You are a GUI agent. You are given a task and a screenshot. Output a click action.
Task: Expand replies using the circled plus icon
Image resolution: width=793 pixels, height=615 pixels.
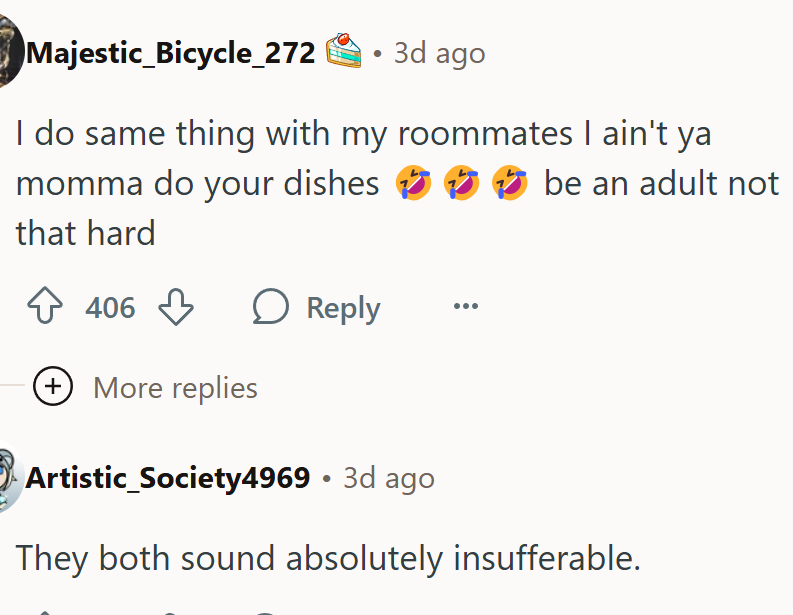pos(53,387)
